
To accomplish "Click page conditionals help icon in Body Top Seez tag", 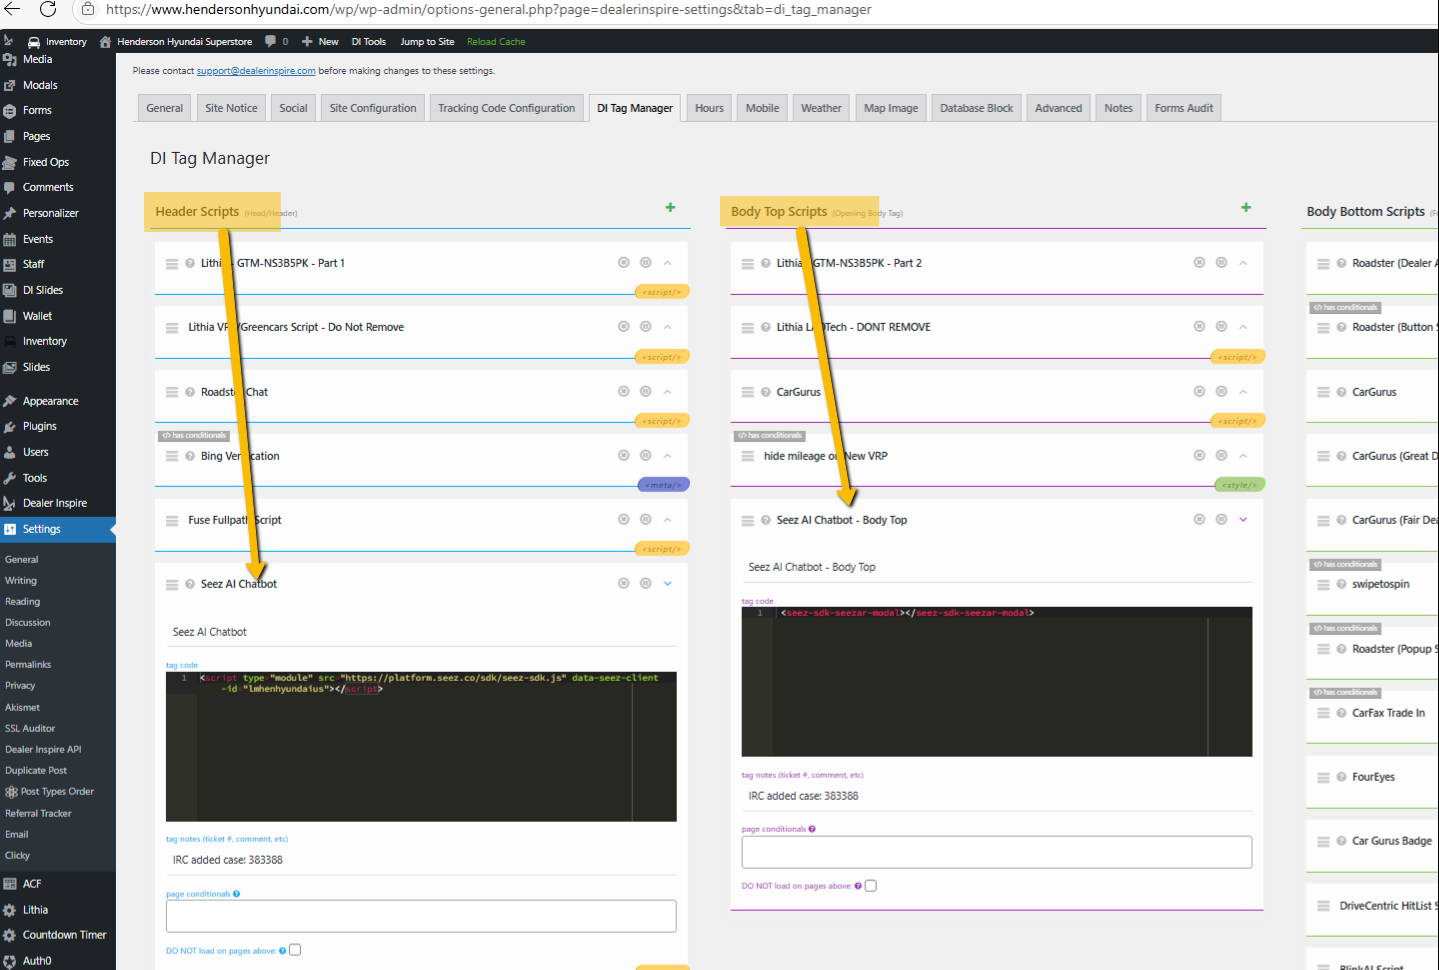I will click(812, 829).
